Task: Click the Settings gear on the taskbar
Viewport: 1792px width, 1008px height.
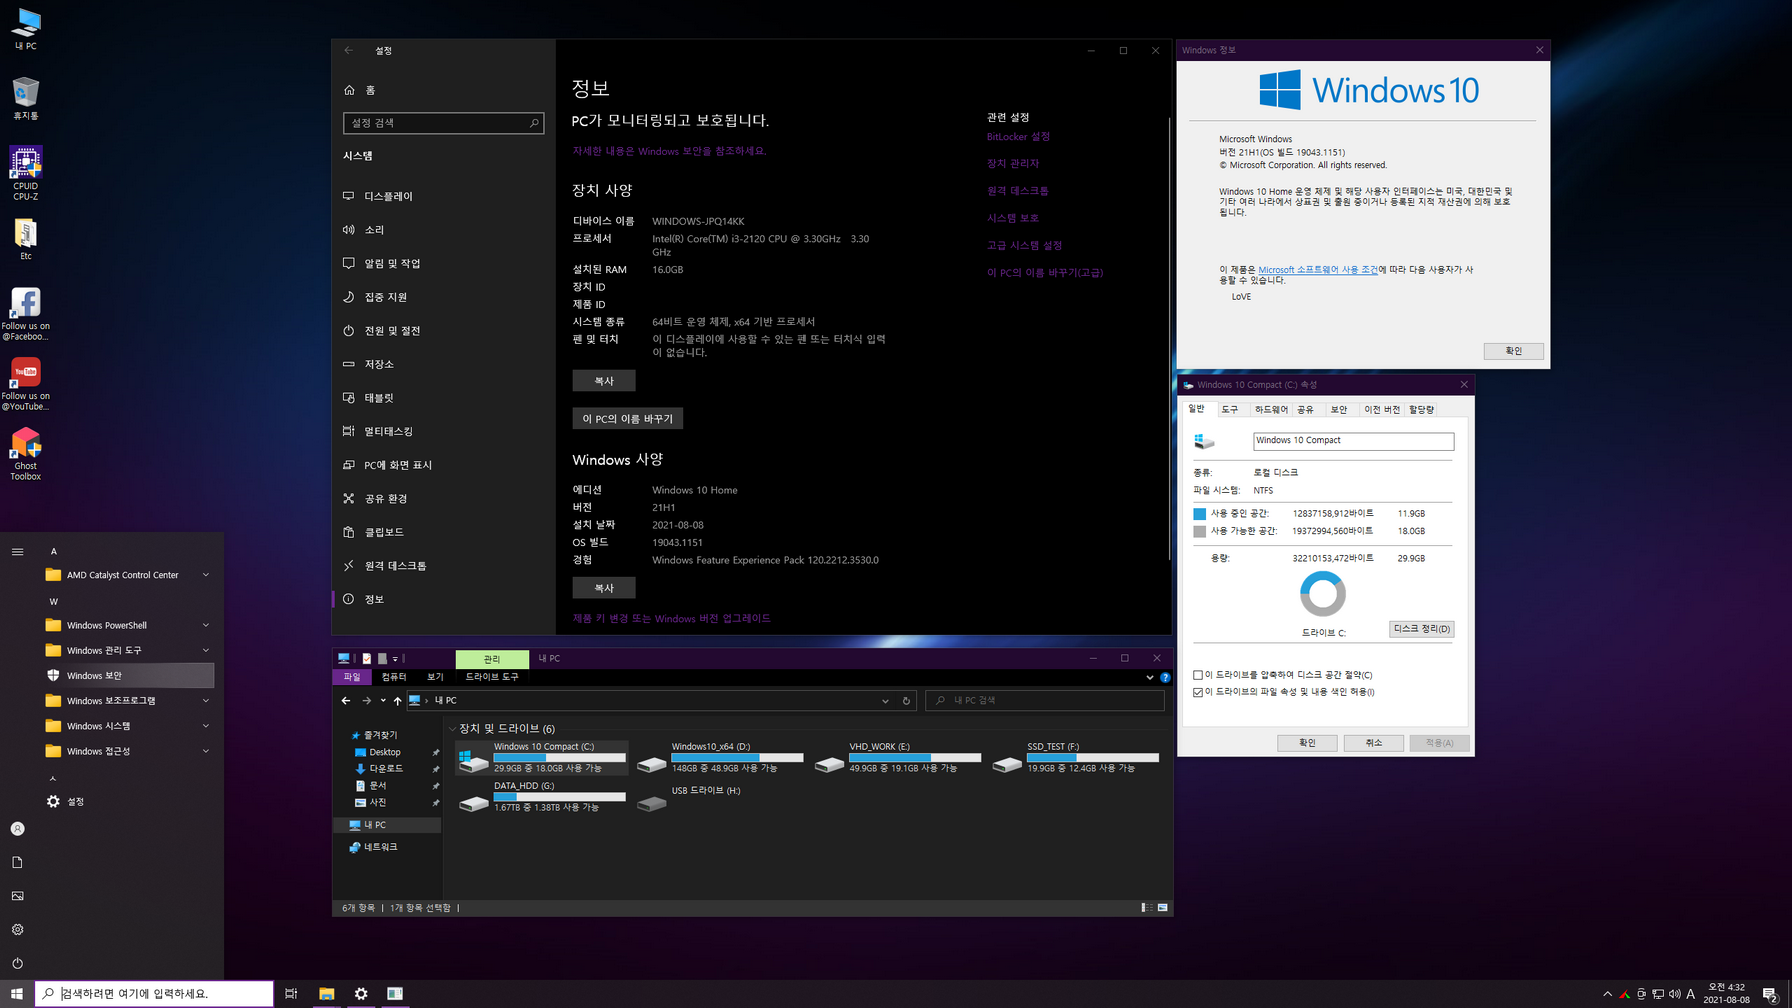Action: pos(361,993)
